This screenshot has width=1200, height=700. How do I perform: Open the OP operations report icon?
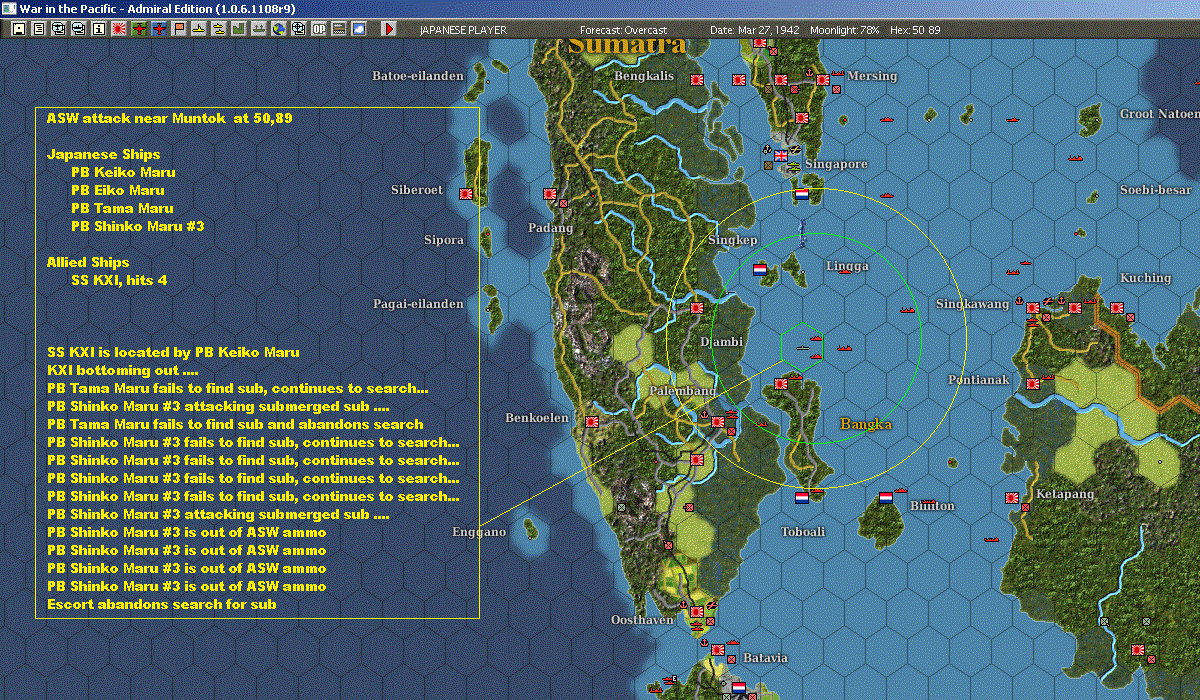tap(319, 29)
